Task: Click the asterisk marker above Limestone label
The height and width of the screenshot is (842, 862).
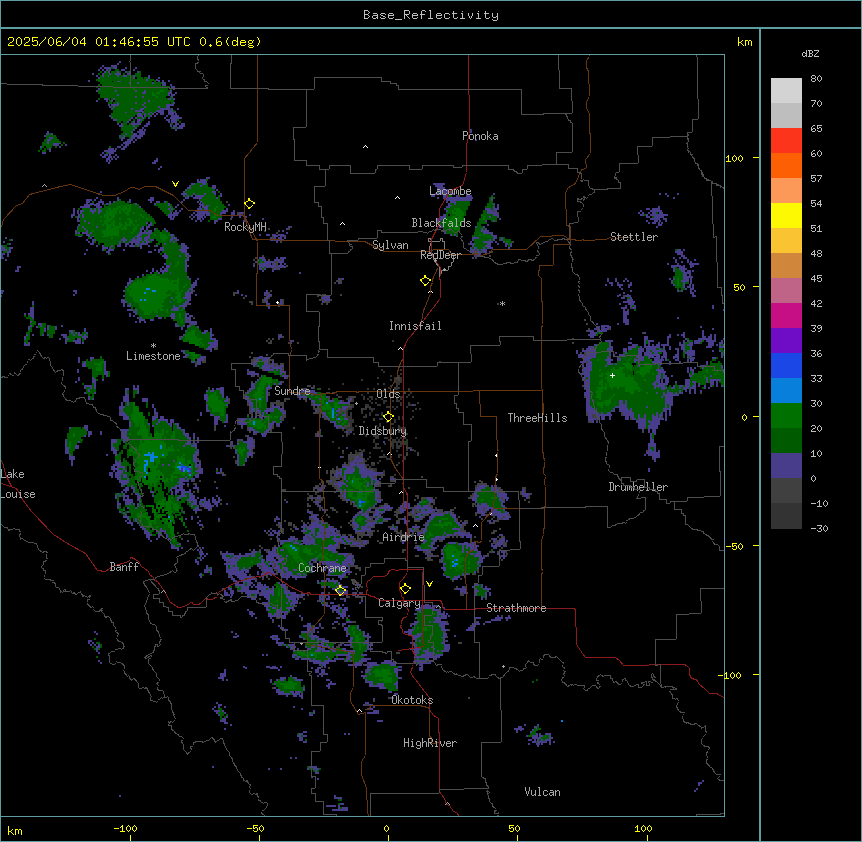Action: 153,346
